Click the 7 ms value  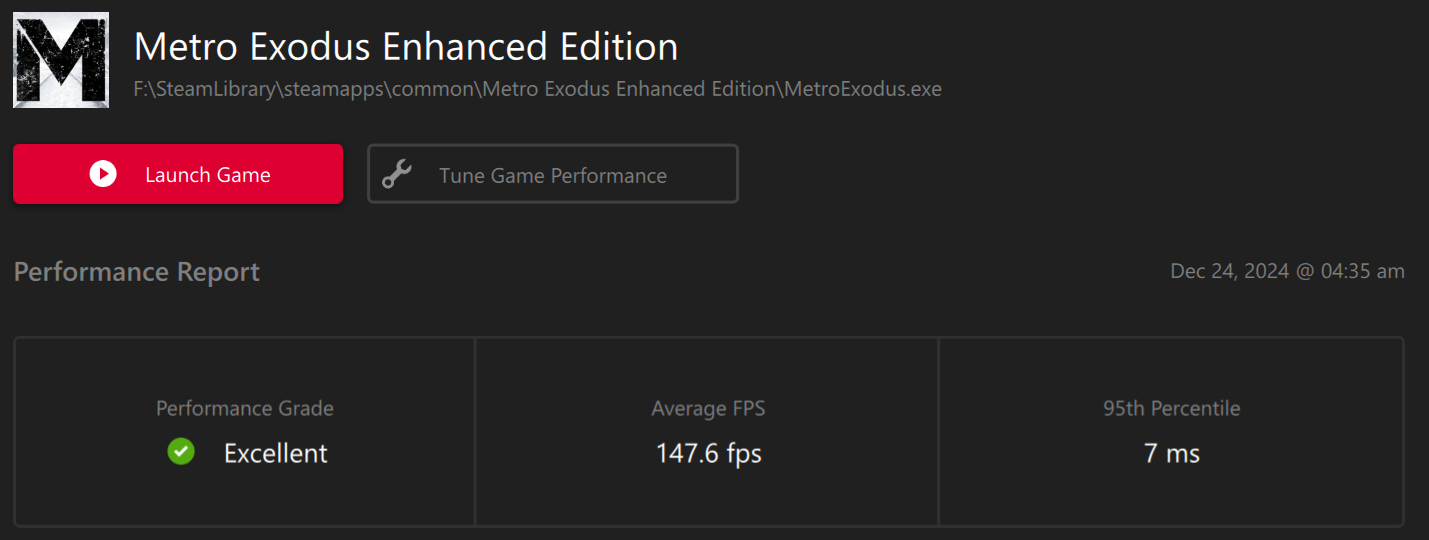1171,453
